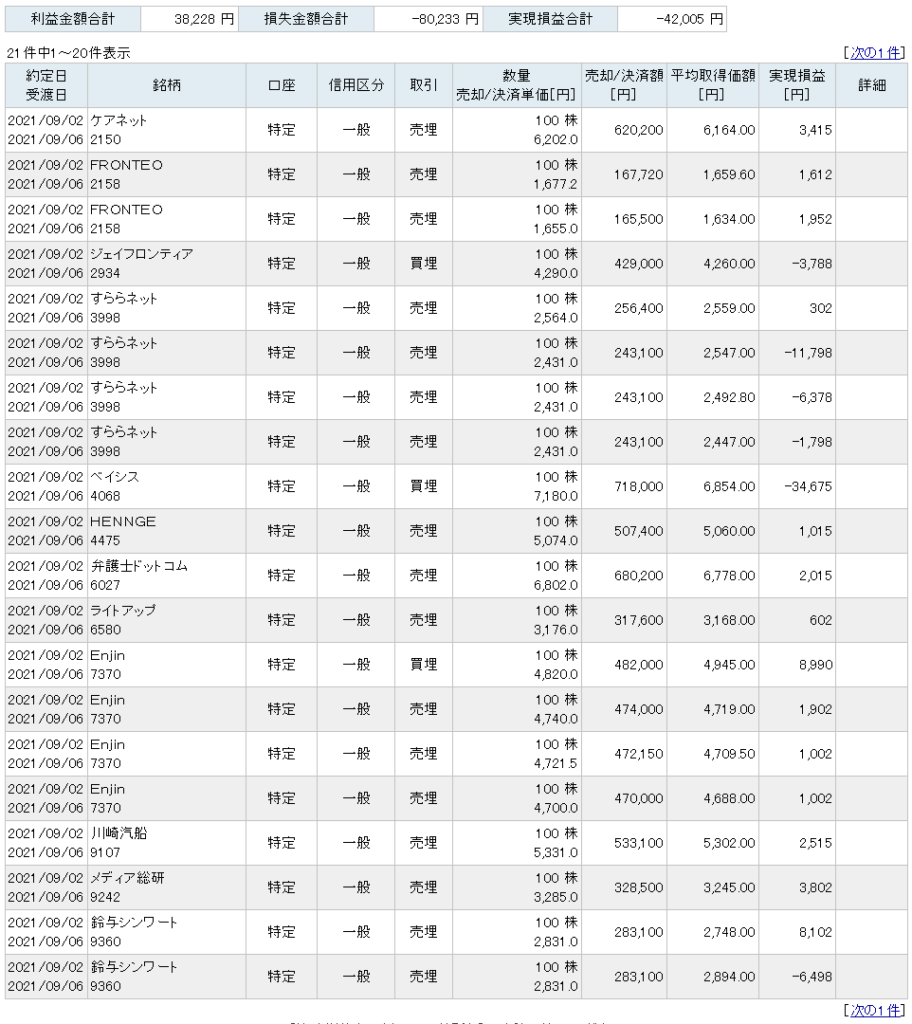Viewport: 912px width, 1024px height.
Task: Open the bottom 次の1件 link
Action: point(875,1010)
